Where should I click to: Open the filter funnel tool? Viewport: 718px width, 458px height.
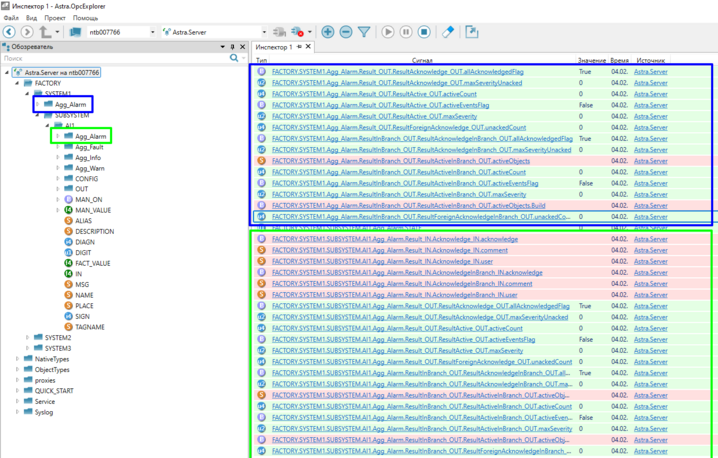364,32
